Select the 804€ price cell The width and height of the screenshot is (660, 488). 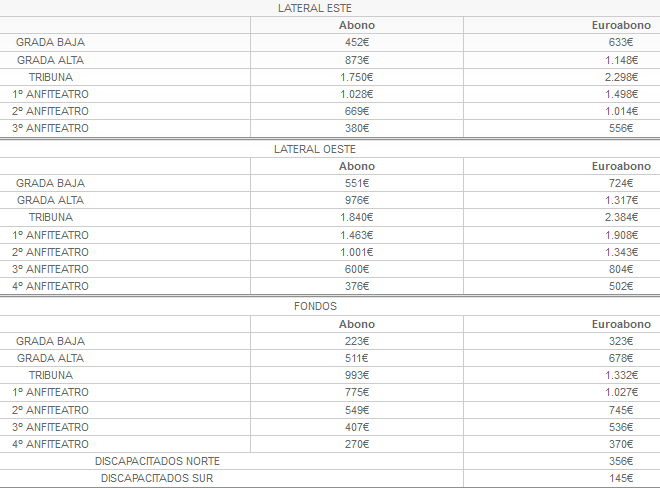621,269
